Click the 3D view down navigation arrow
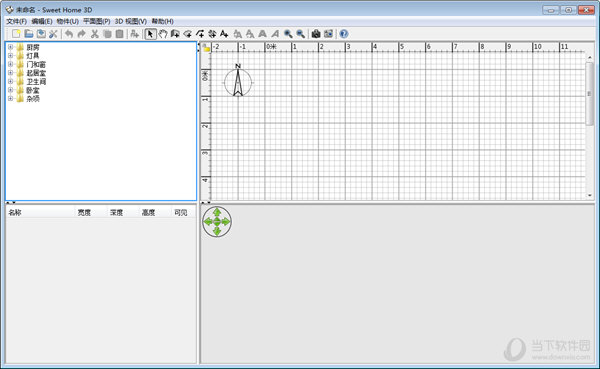The width and height of the screenshot is (600, 369). pos(217,231)
